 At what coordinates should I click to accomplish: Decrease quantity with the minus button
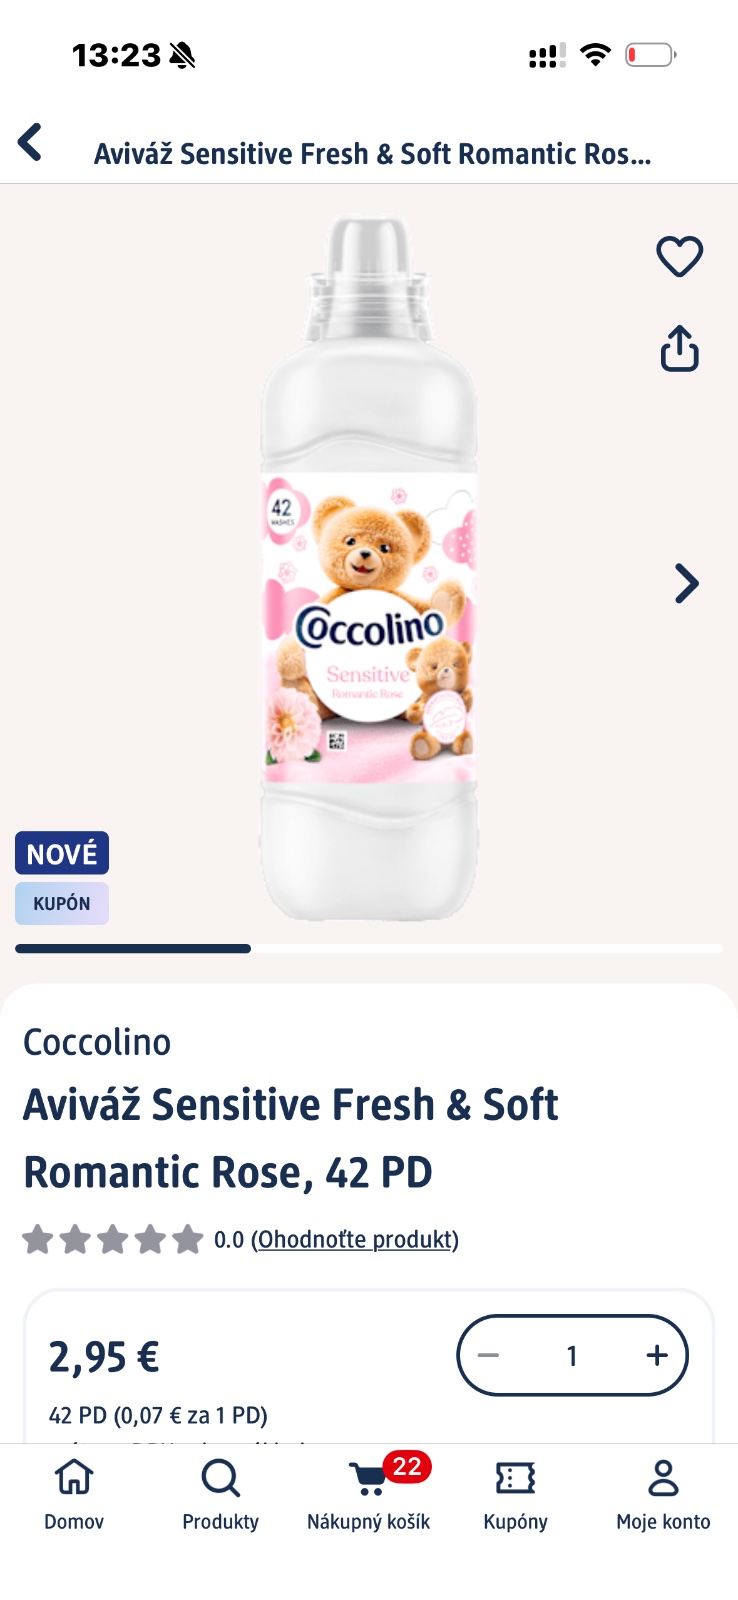pyautogui.click(x=489, y=1356)
